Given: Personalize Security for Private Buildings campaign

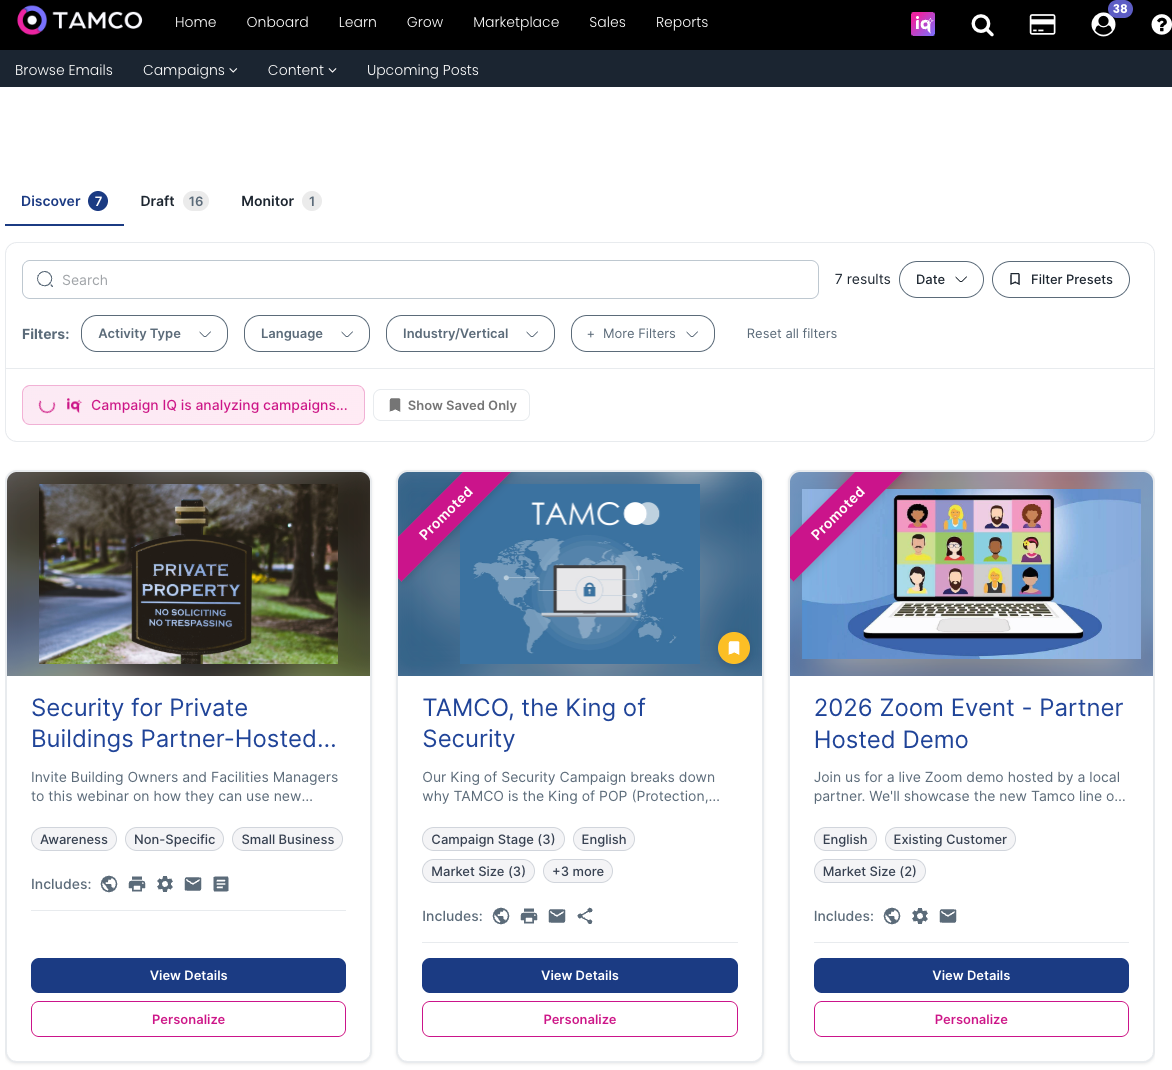Looking at the screenshot, I should (x=188, y=1019).
